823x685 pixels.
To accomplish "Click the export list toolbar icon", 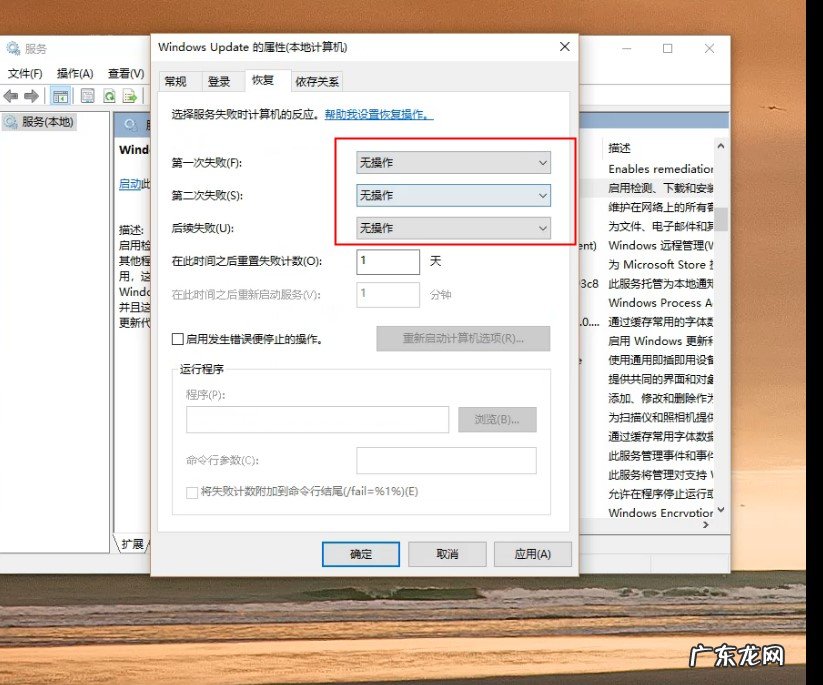I will click(x=130, y=96).
